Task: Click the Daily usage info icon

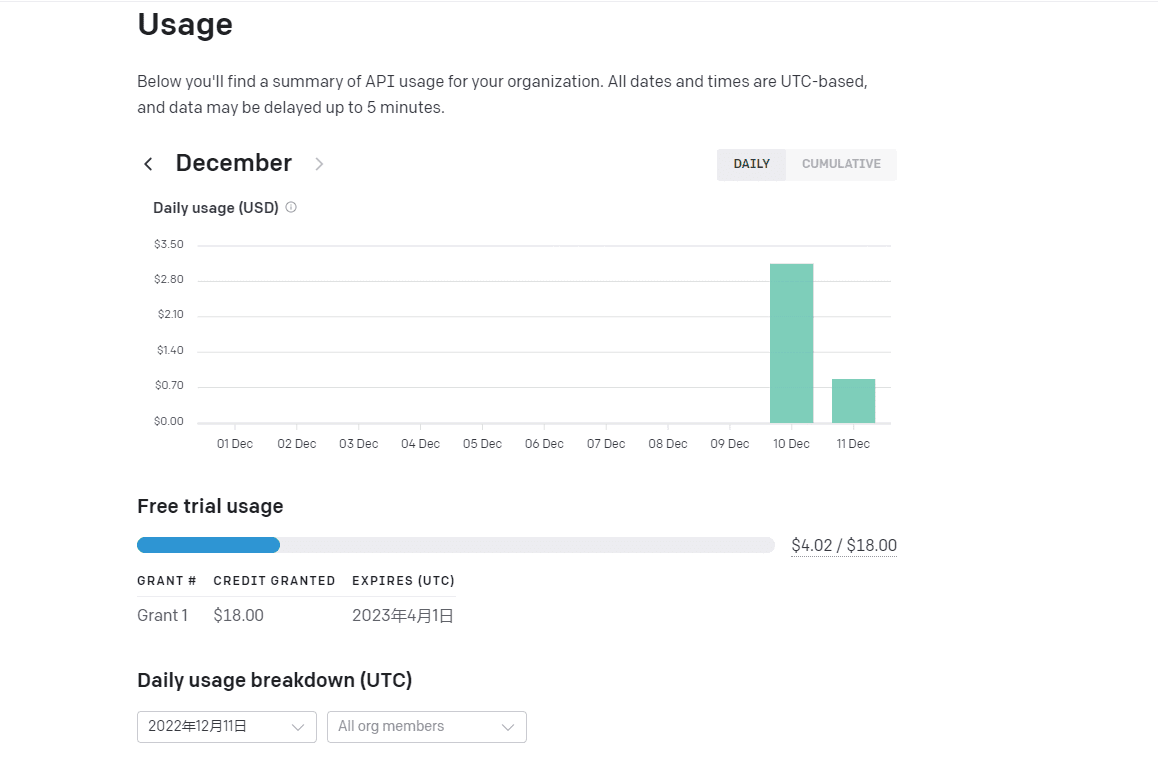Action: click(291, 208)
